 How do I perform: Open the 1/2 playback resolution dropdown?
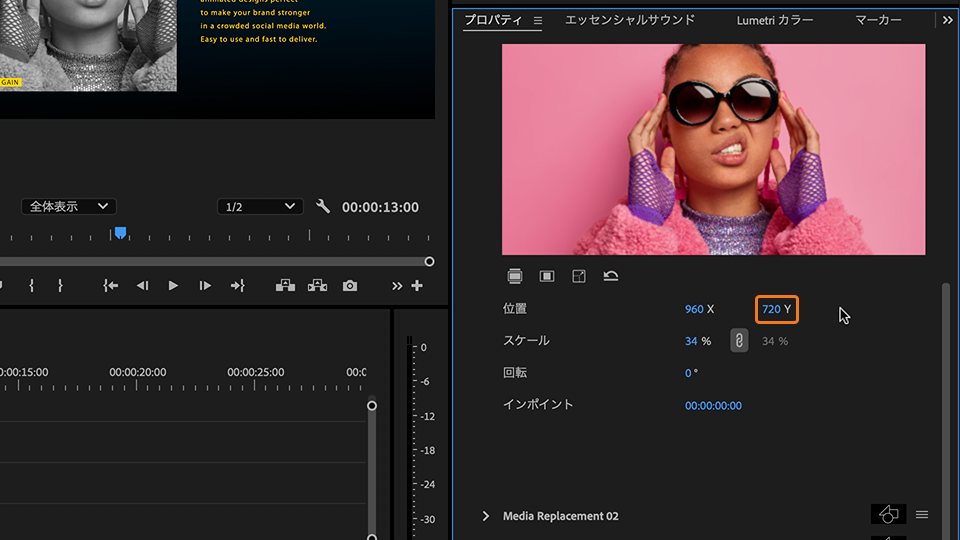pos(260,207)
